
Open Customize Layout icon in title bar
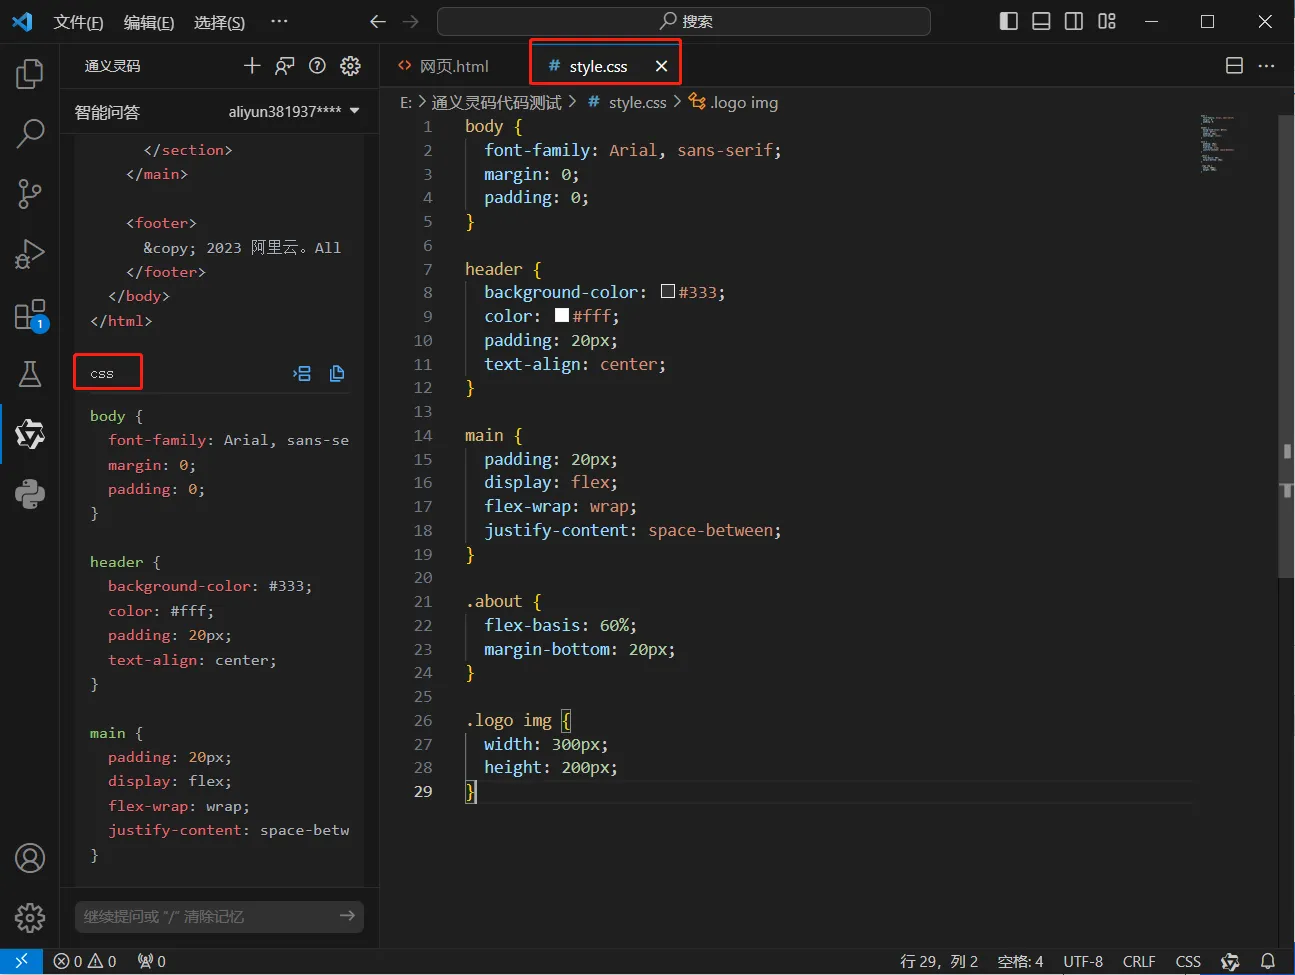(x=1107, y=21)
